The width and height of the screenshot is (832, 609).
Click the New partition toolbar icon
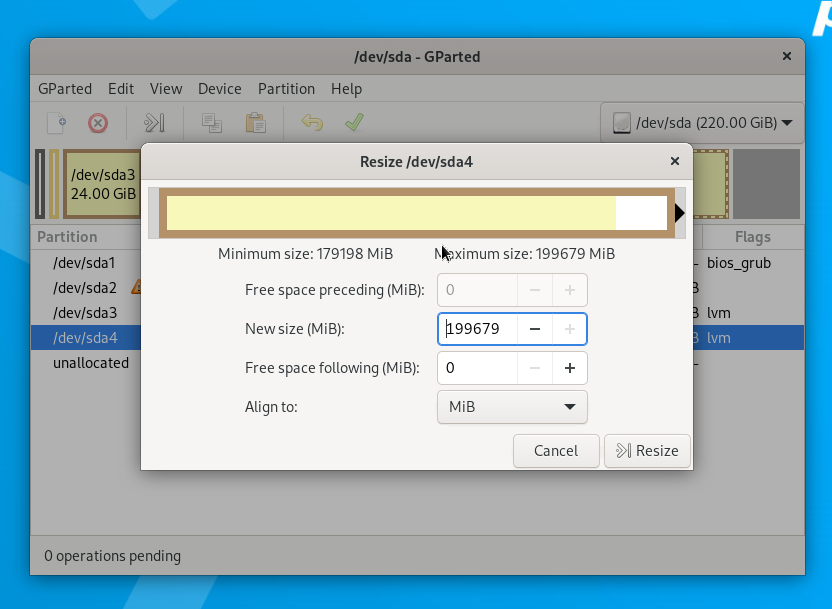click(57, 123)
